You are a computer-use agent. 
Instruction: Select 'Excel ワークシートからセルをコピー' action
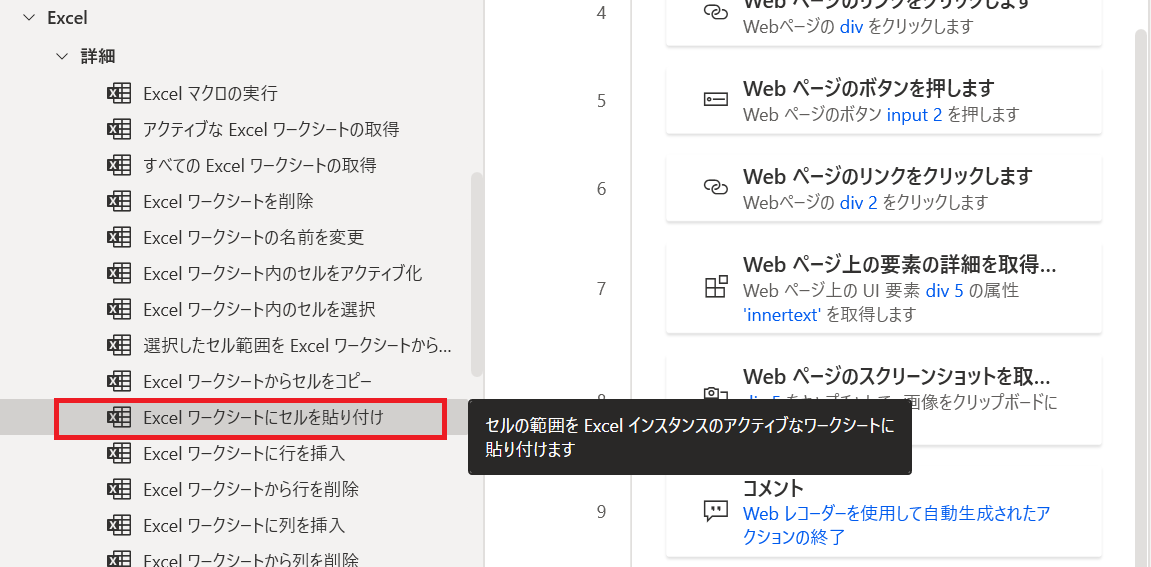(258, 381)
